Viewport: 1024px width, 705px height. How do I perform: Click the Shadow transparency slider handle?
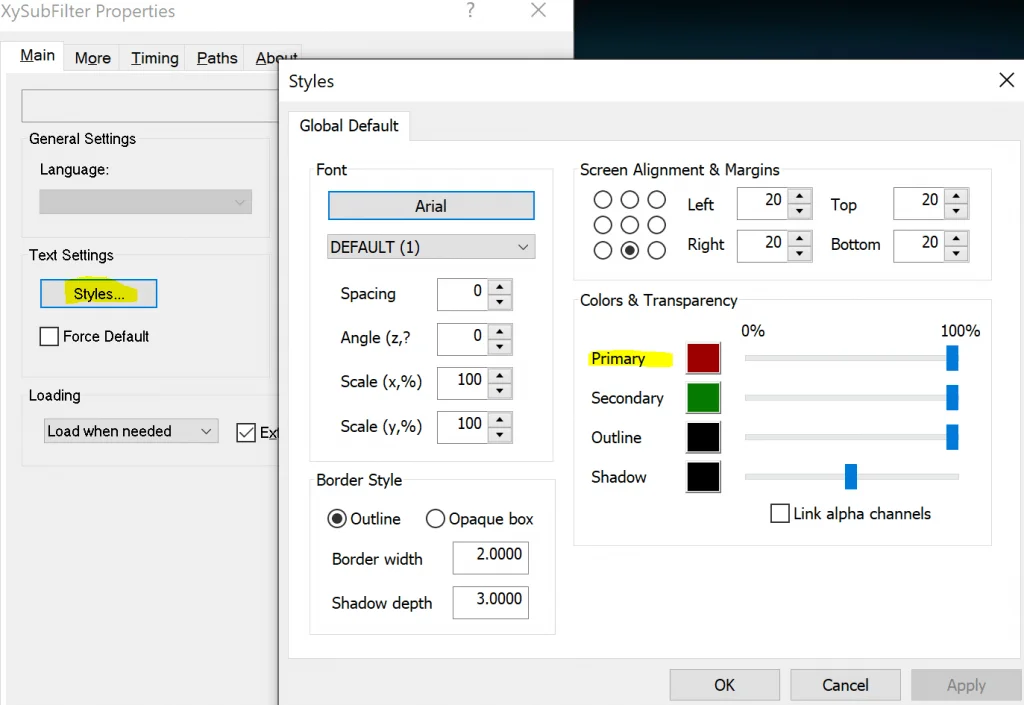click(x=851, y=477)
